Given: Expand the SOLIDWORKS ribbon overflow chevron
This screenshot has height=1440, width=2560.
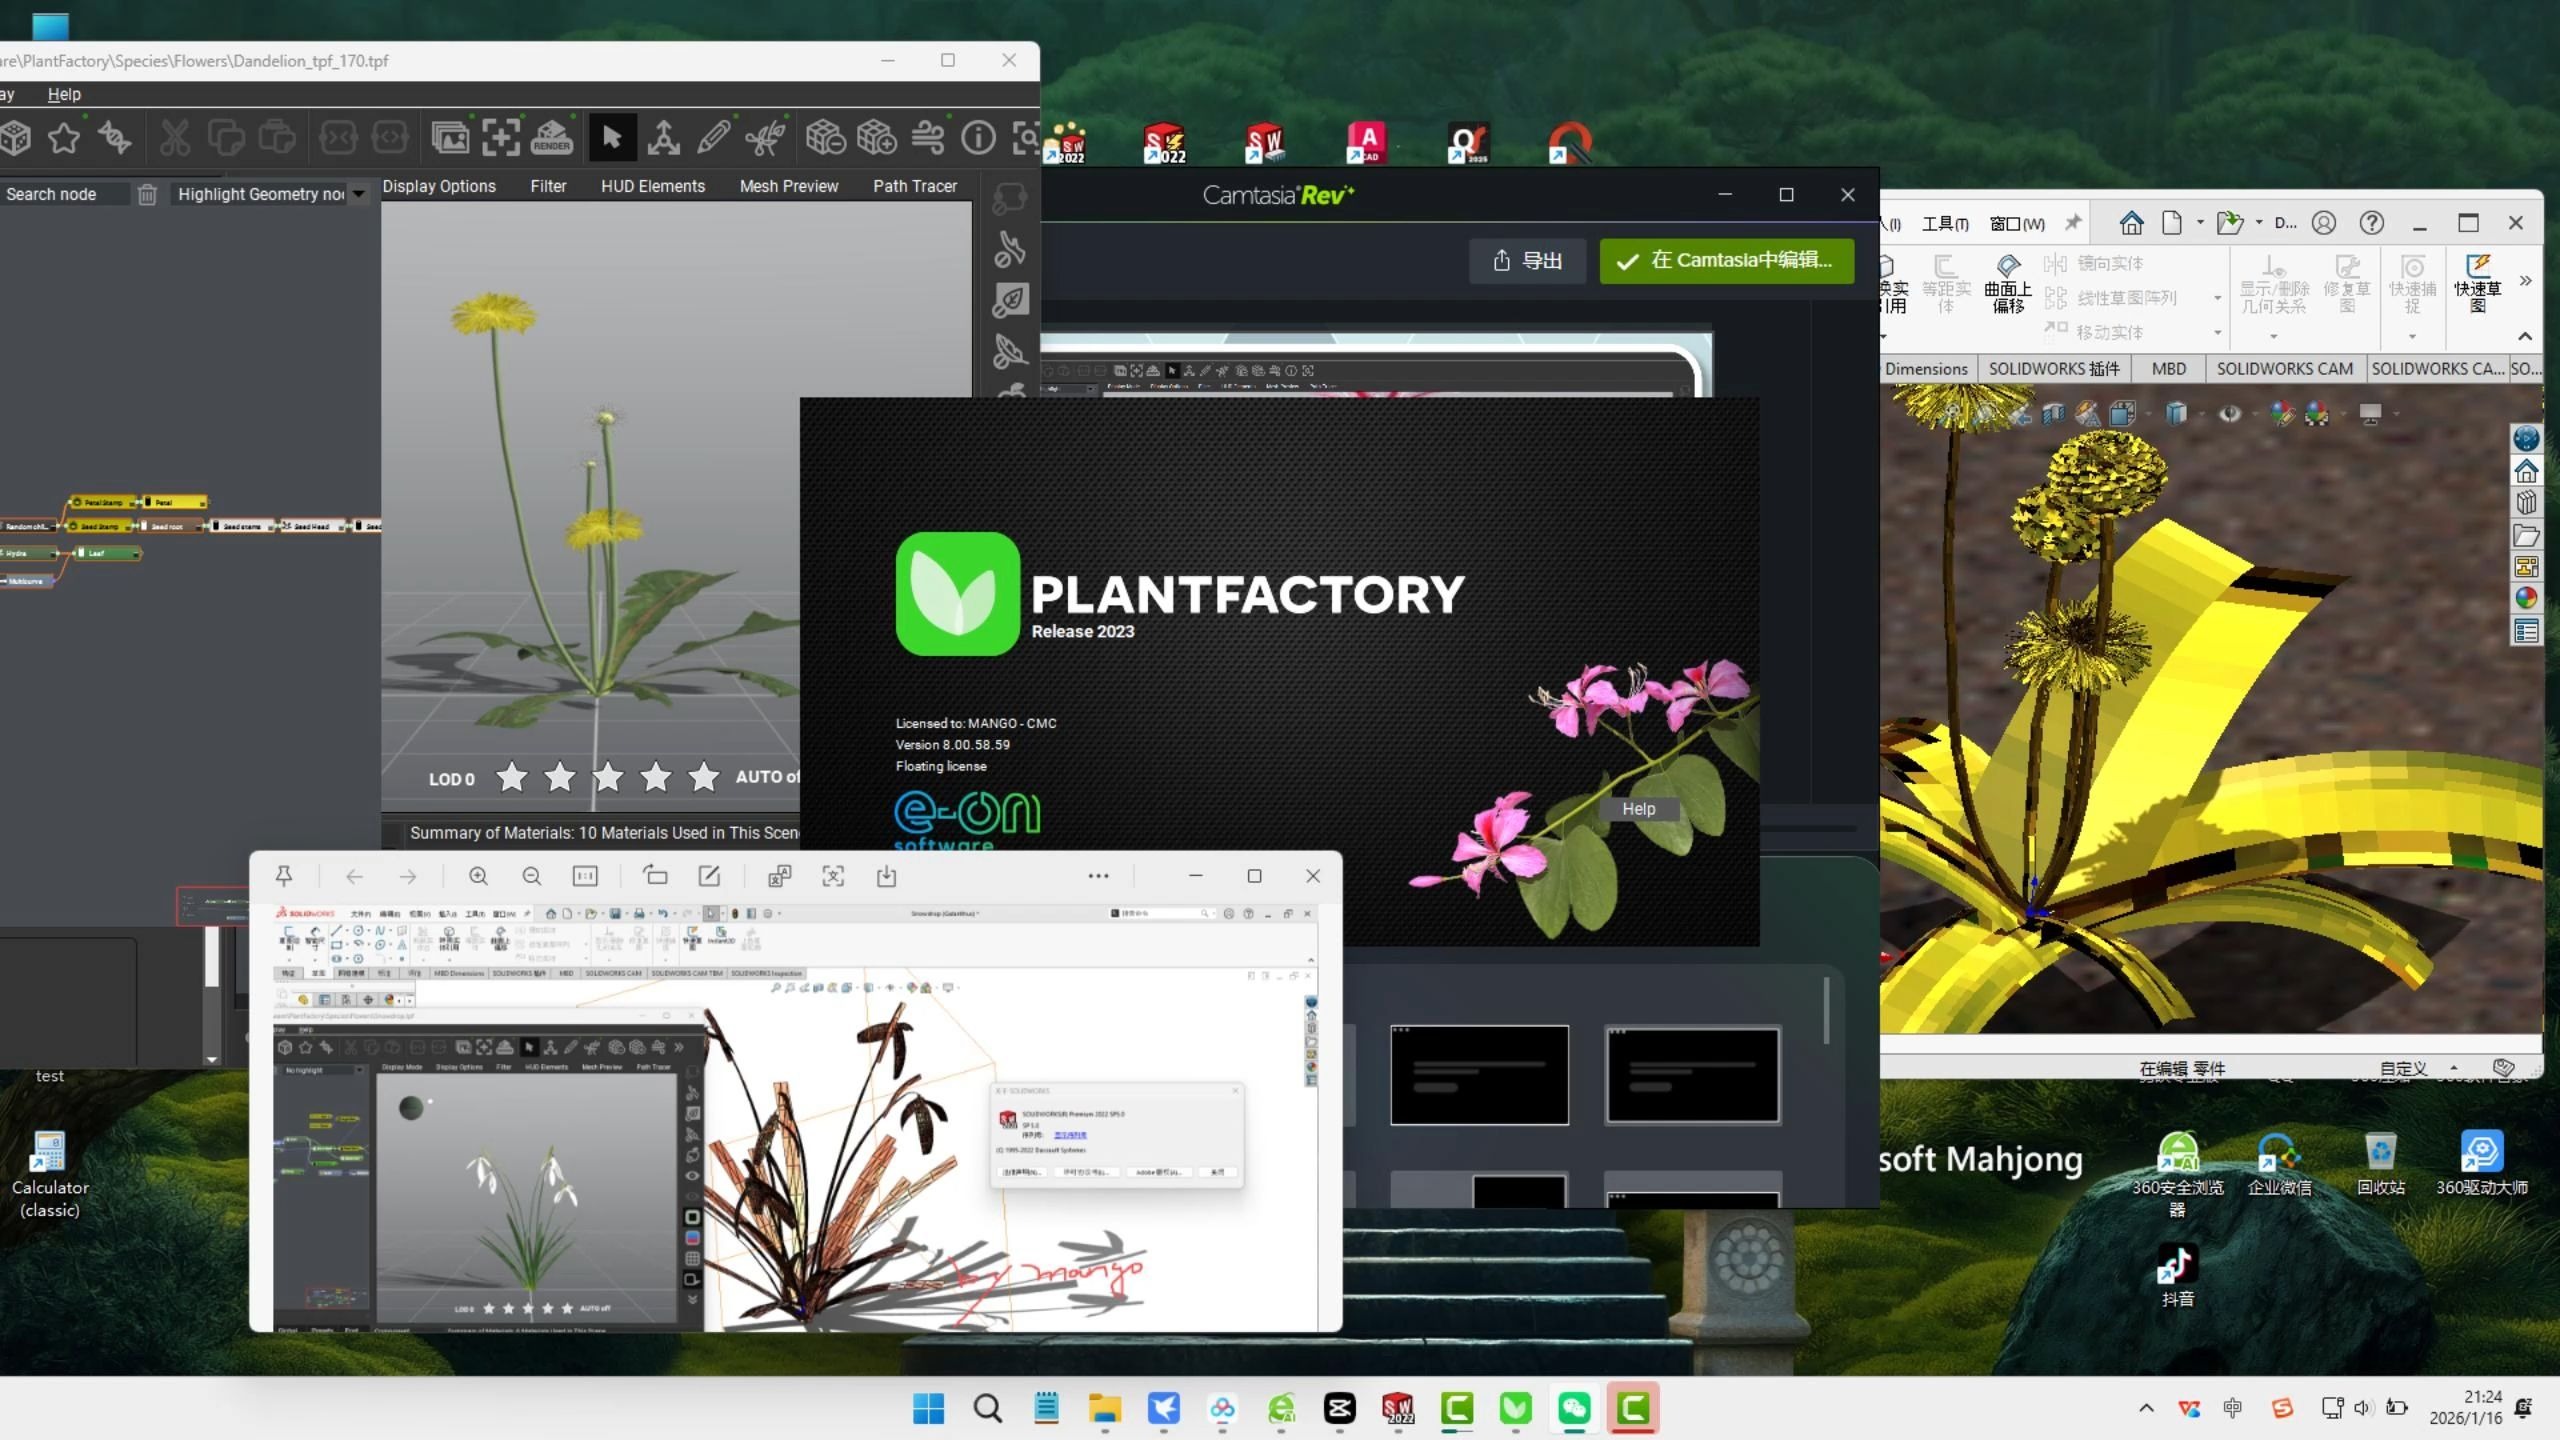Looking at the screenshot, I should point(2525,281).
